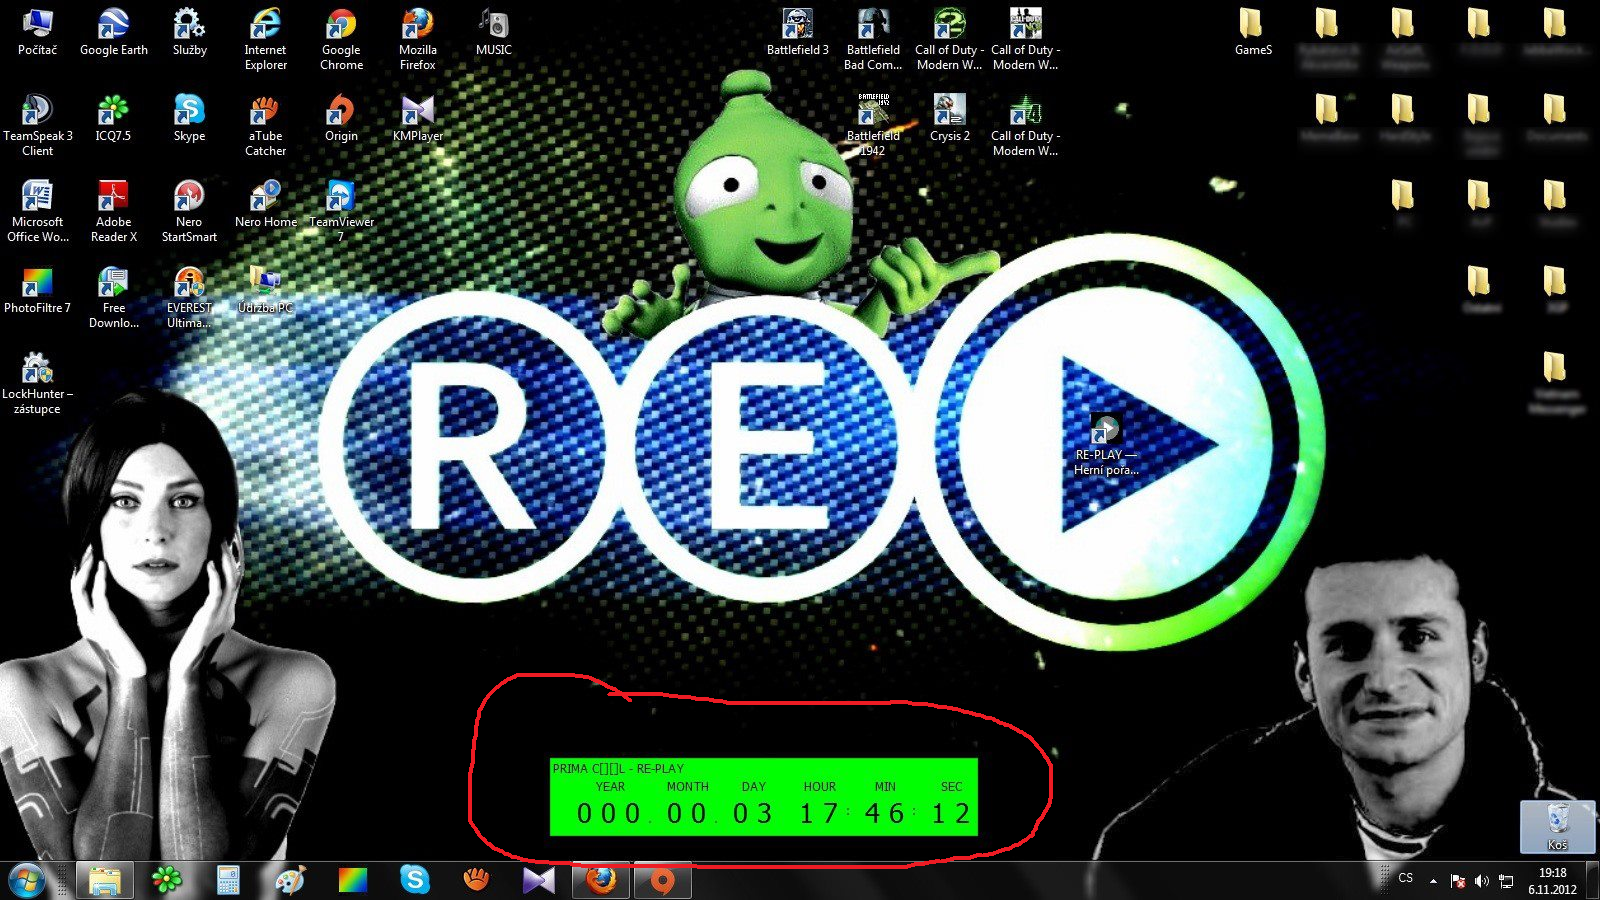Switch to the Firefox taskbar button
The image size is (1600, 900).
[600, 881]
